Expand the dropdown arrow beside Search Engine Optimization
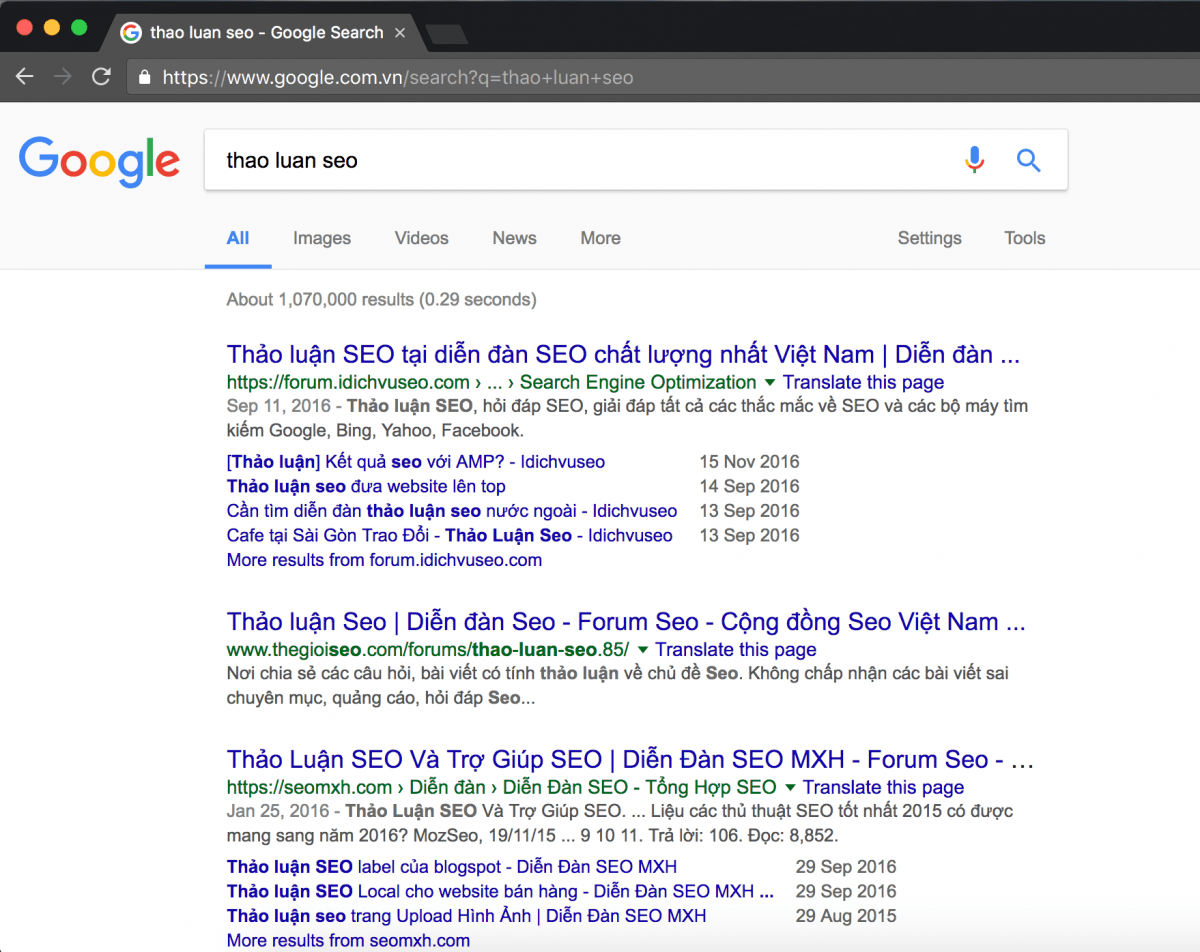The height and width of the screenshot is (952, 1200). (x=769, y=383)
